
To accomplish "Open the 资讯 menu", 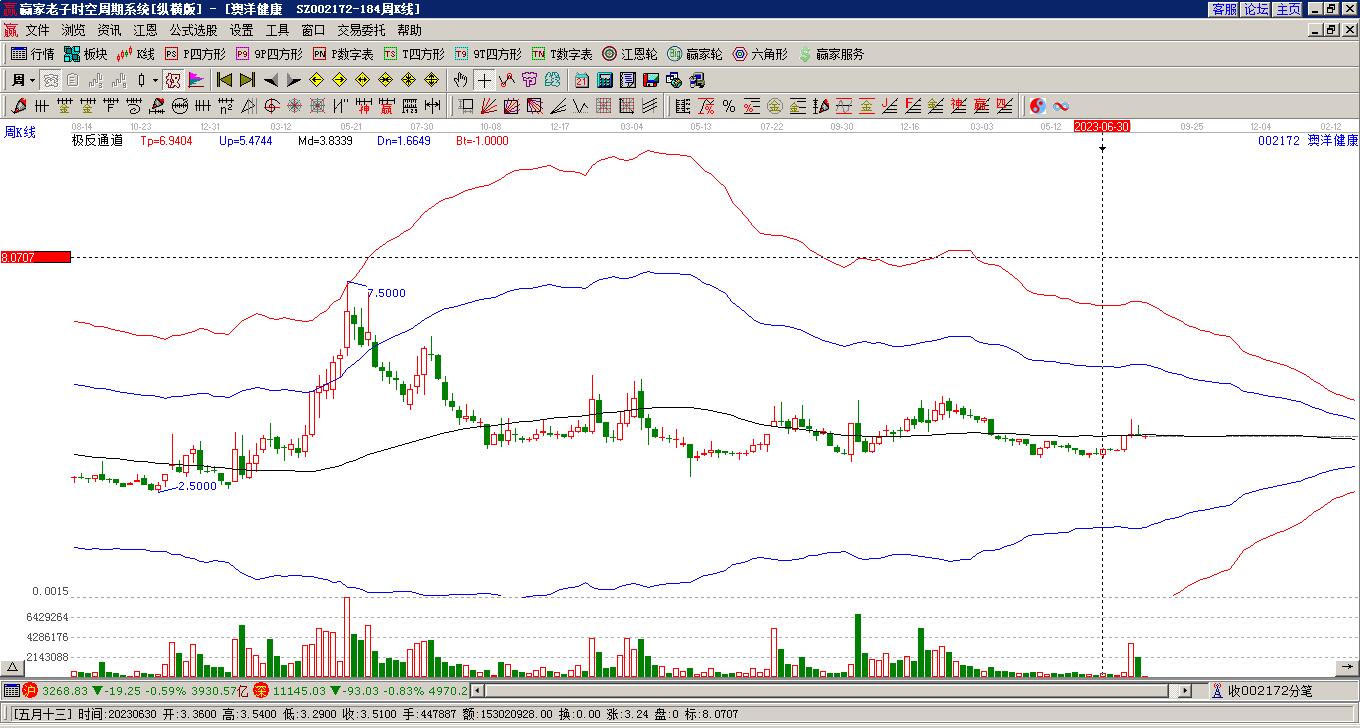I will [109, 30].
